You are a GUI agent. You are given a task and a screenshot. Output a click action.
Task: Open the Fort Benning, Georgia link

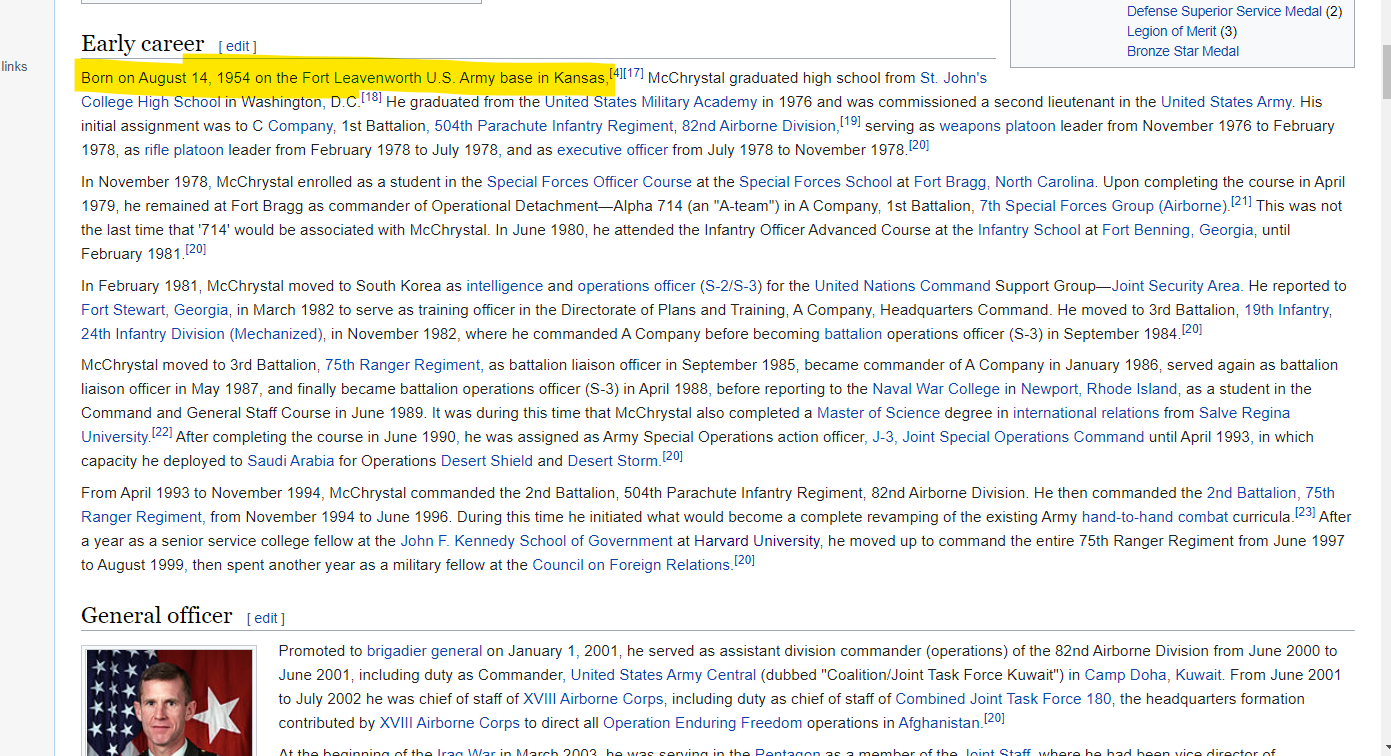pyautogui.click(x=1178, y=230)
